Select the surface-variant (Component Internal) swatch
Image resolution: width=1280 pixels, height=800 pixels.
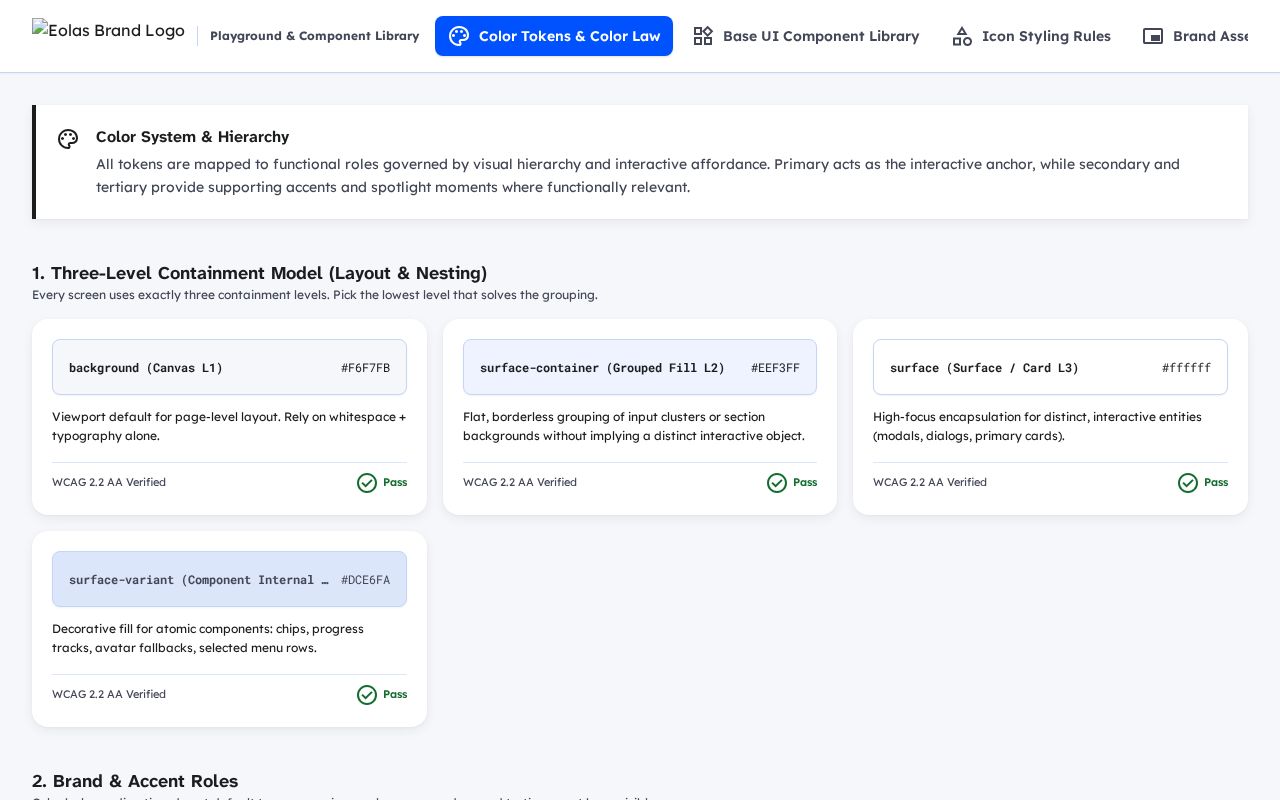(x=229, y=579)
